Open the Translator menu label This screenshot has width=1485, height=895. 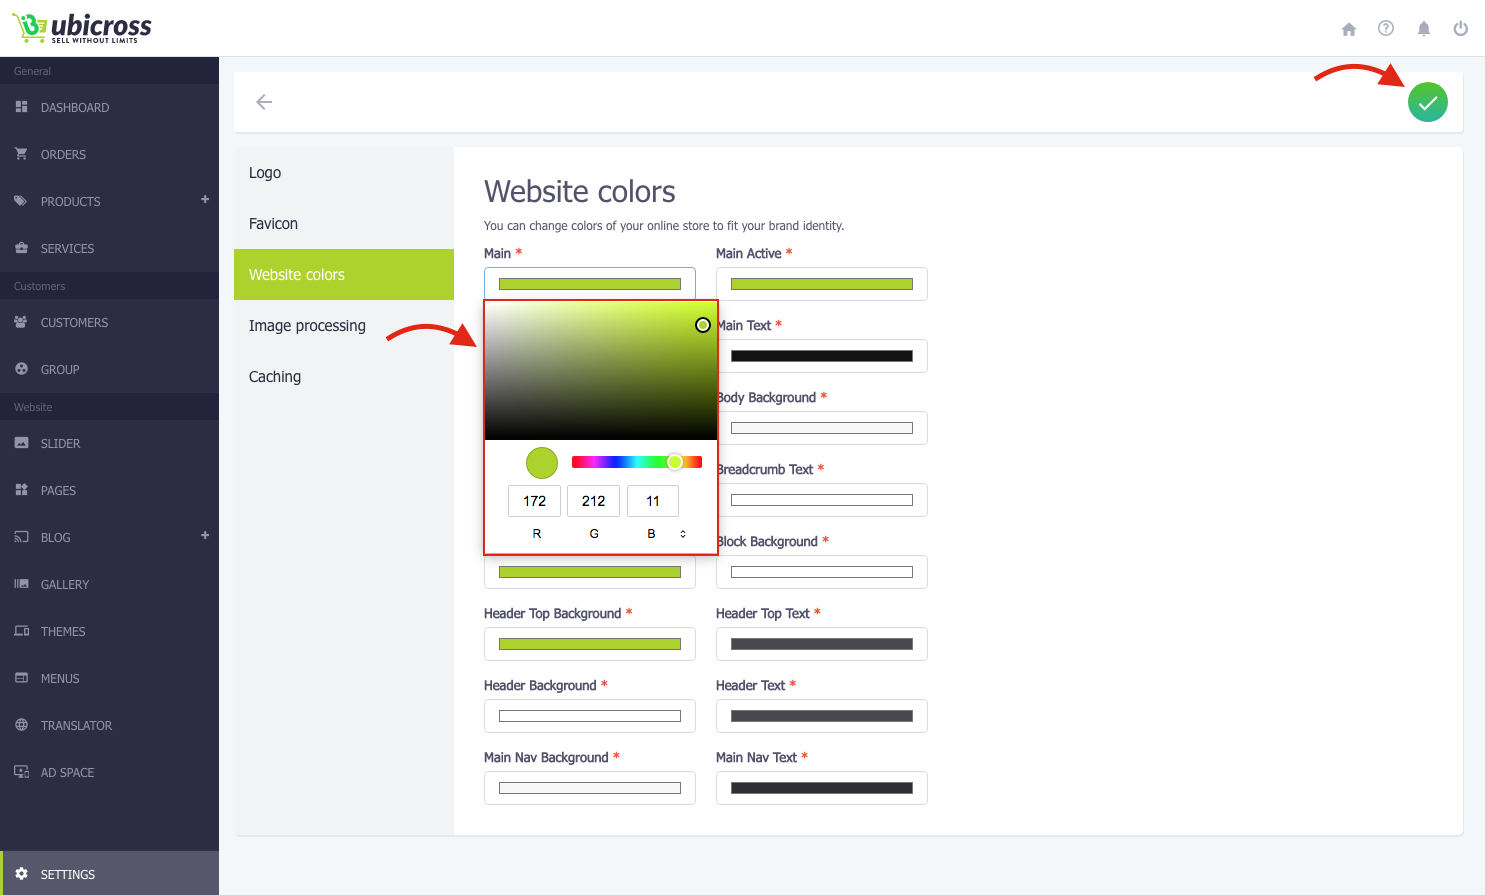pos(76,726)
